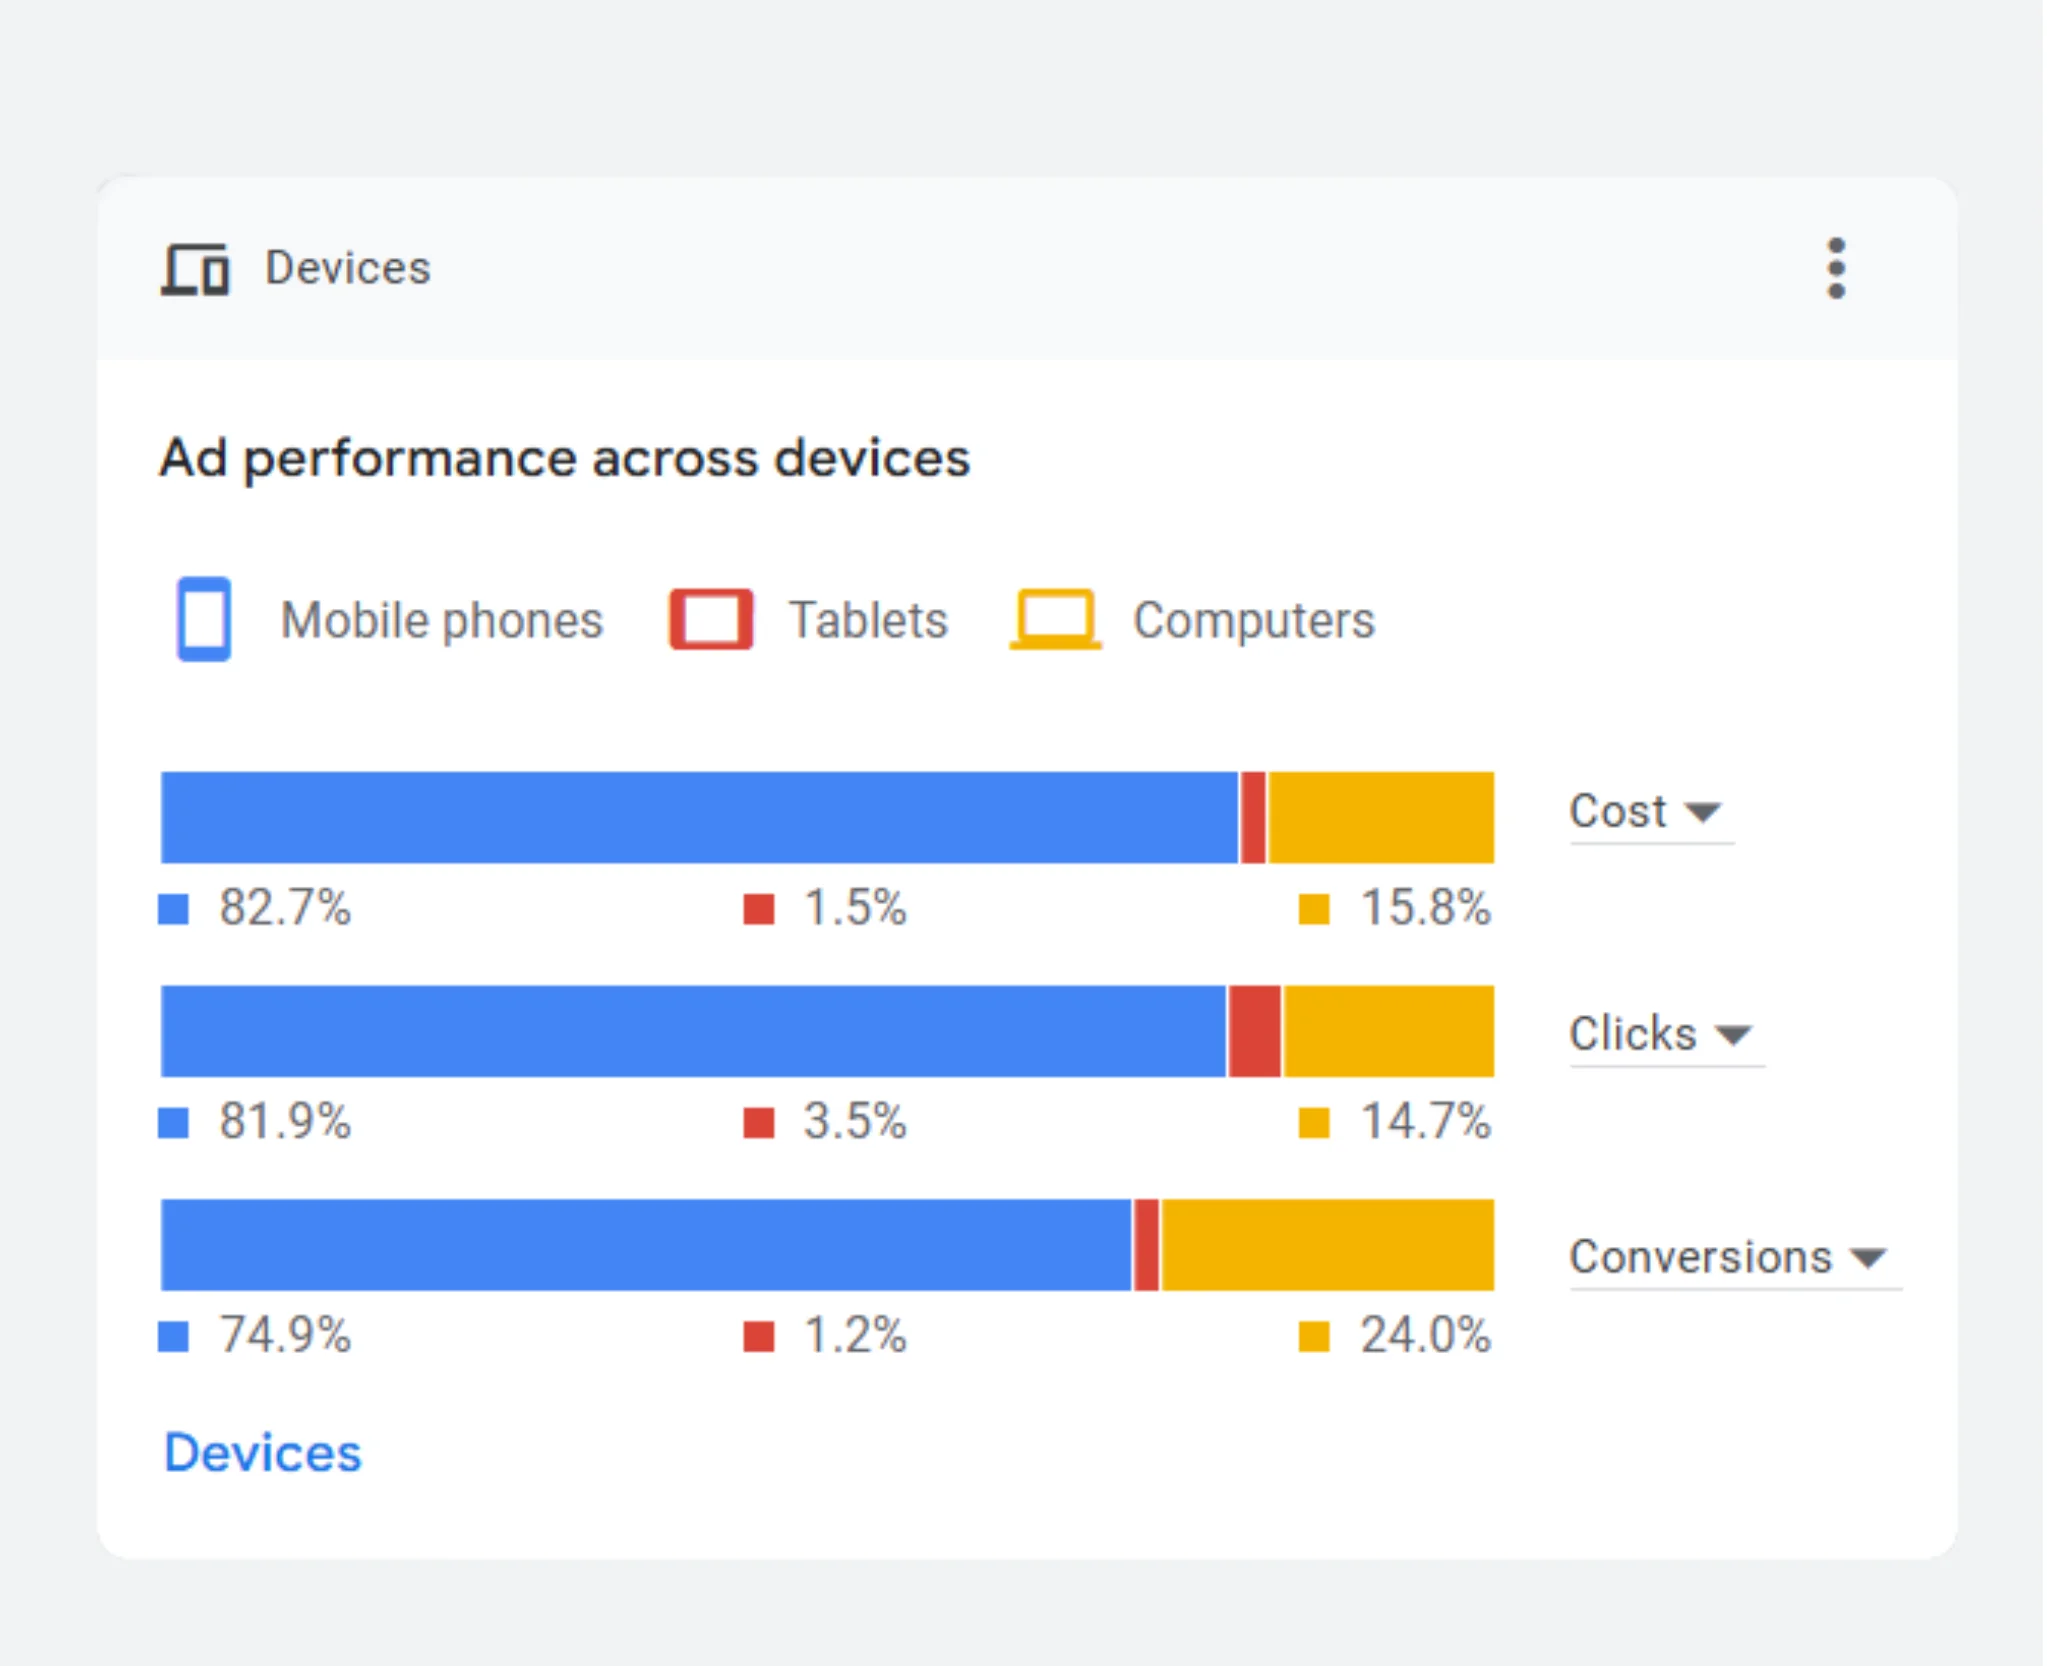The width and height of the screenshot is (2047, 1666).
Task: Click the blue mobile segment in Cost bar
Action: (699, 817)
